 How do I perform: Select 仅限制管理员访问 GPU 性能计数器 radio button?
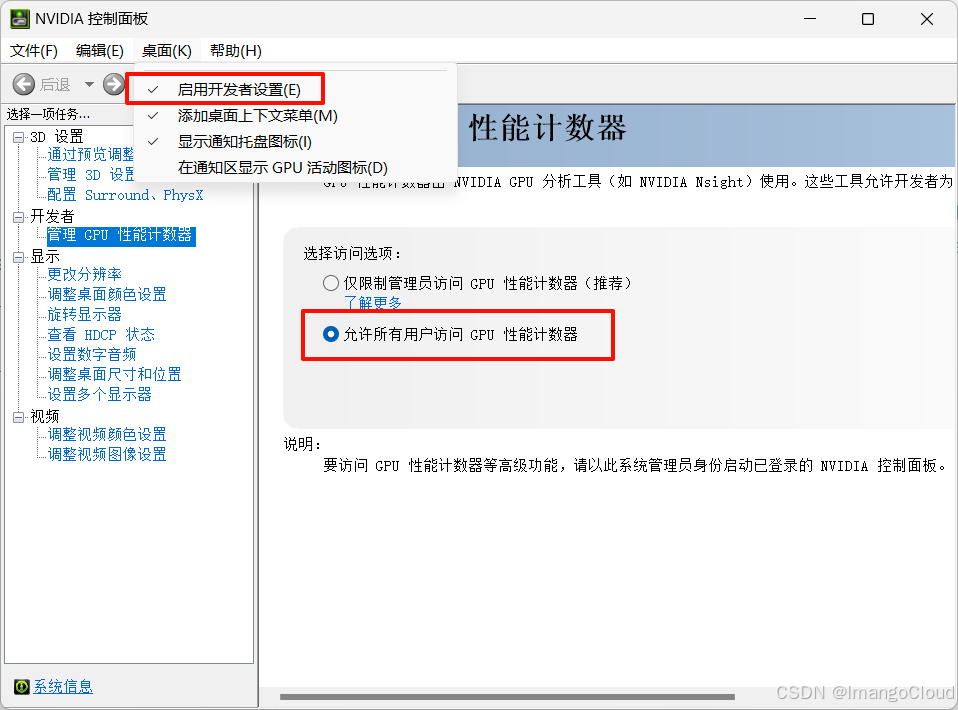click(x=331, y=283)
